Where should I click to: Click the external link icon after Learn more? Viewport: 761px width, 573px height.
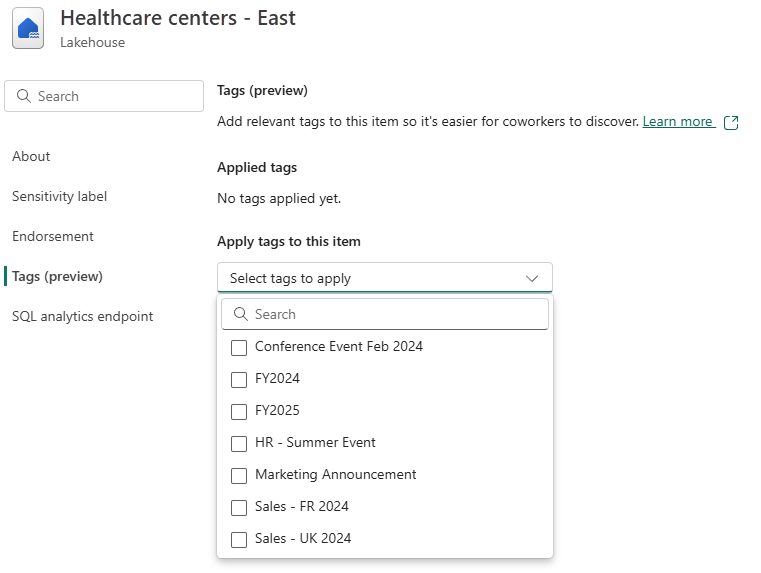731,122
